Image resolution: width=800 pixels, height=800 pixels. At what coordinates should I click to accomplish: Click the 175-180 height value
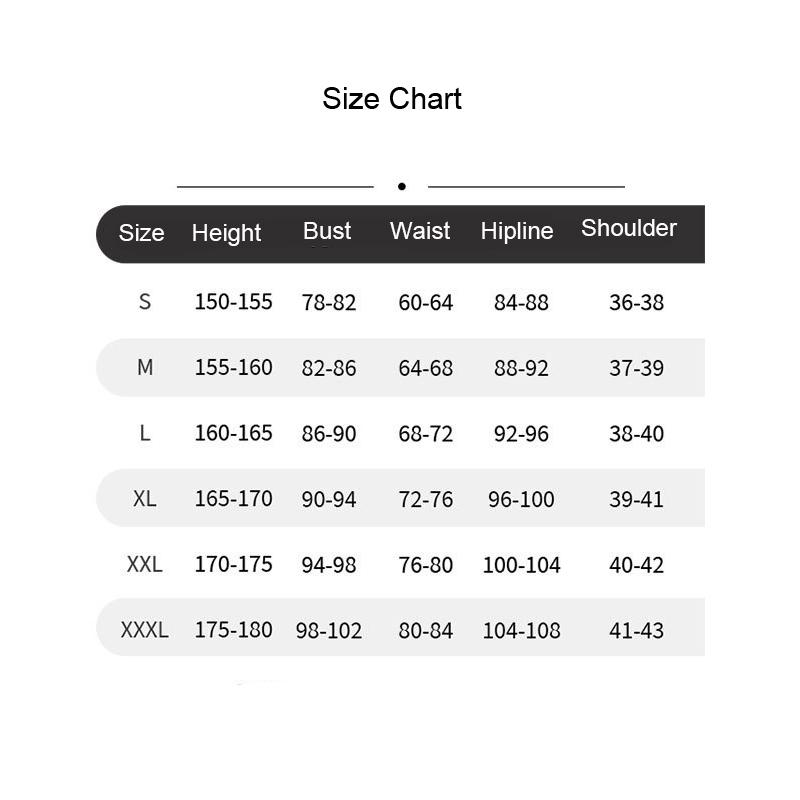[x=233, y=630]
